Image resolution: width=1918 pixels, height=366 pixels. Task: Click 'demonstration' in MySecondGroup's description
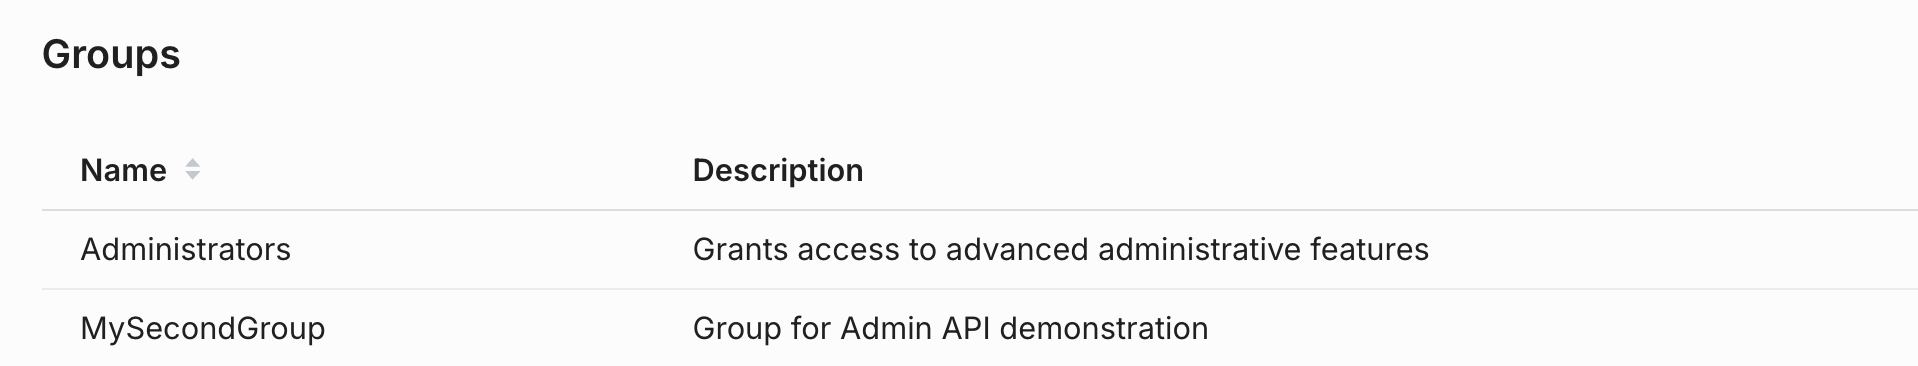tap(1104, 329)
